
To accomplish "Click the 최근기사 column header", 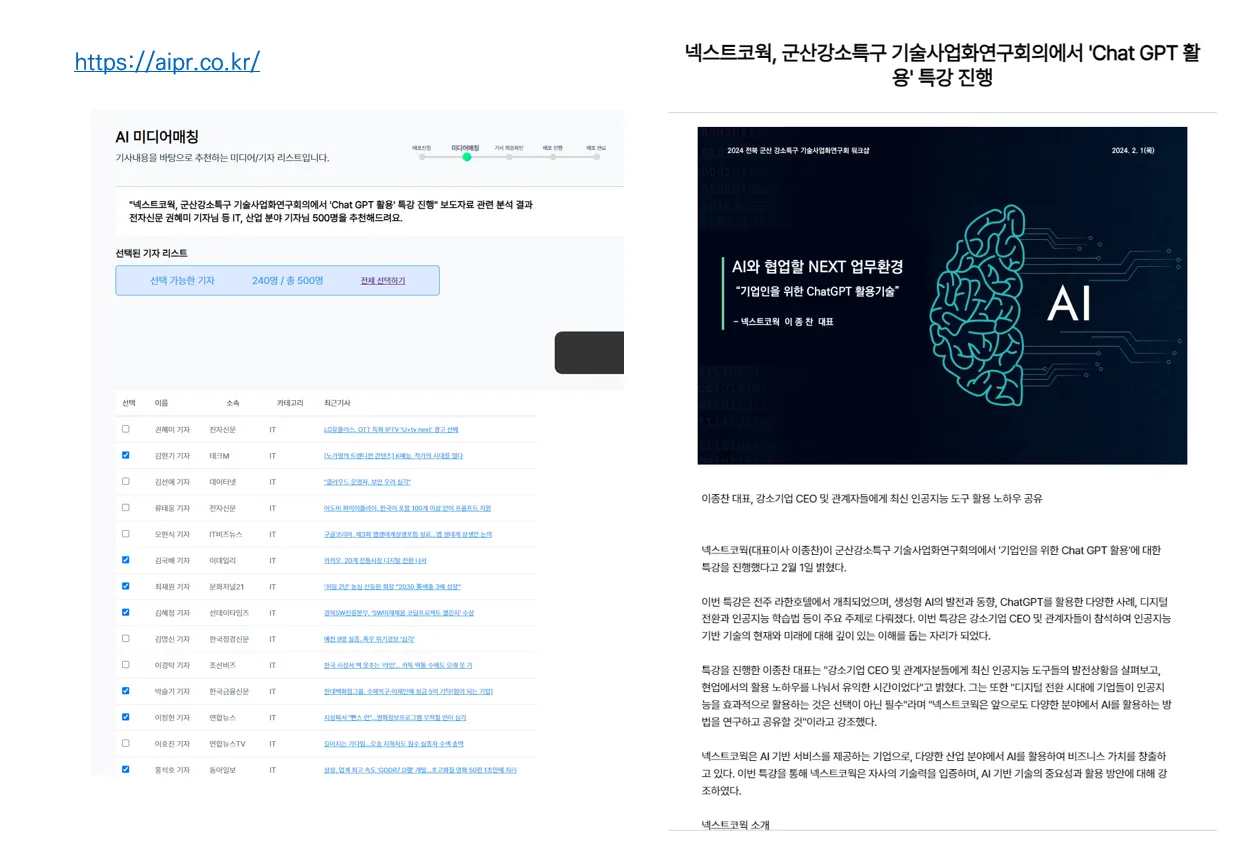I will coord(336,403).
